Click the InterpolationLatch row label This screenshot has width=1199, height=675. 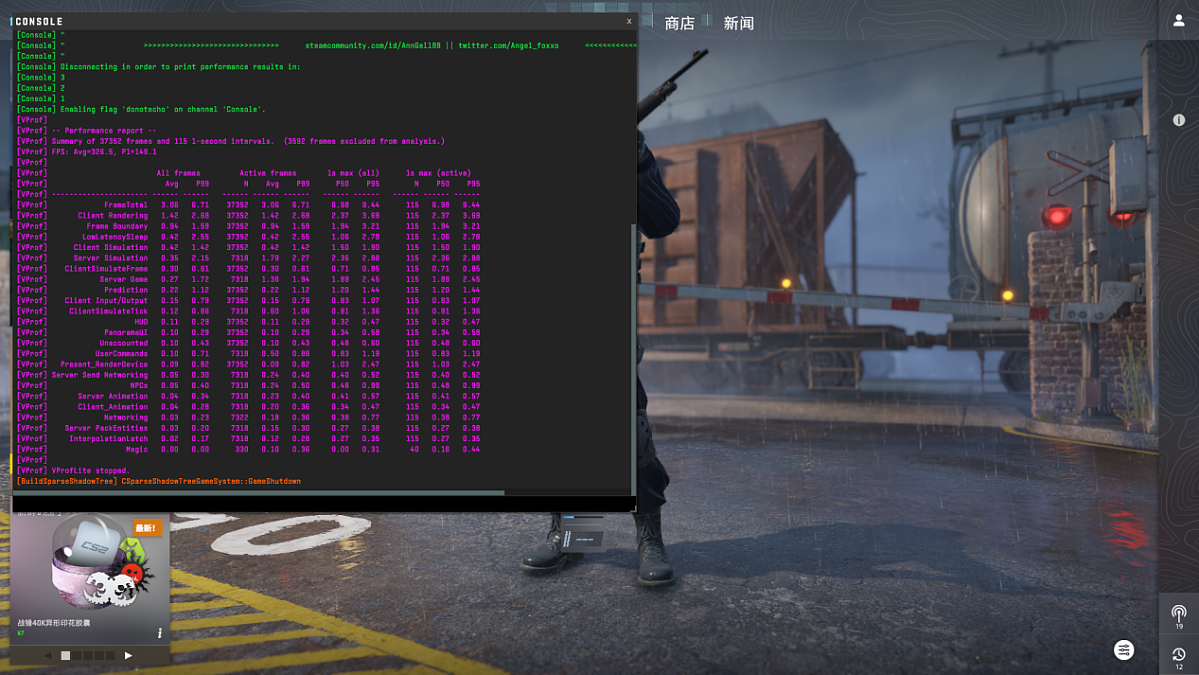pos(109,440)
